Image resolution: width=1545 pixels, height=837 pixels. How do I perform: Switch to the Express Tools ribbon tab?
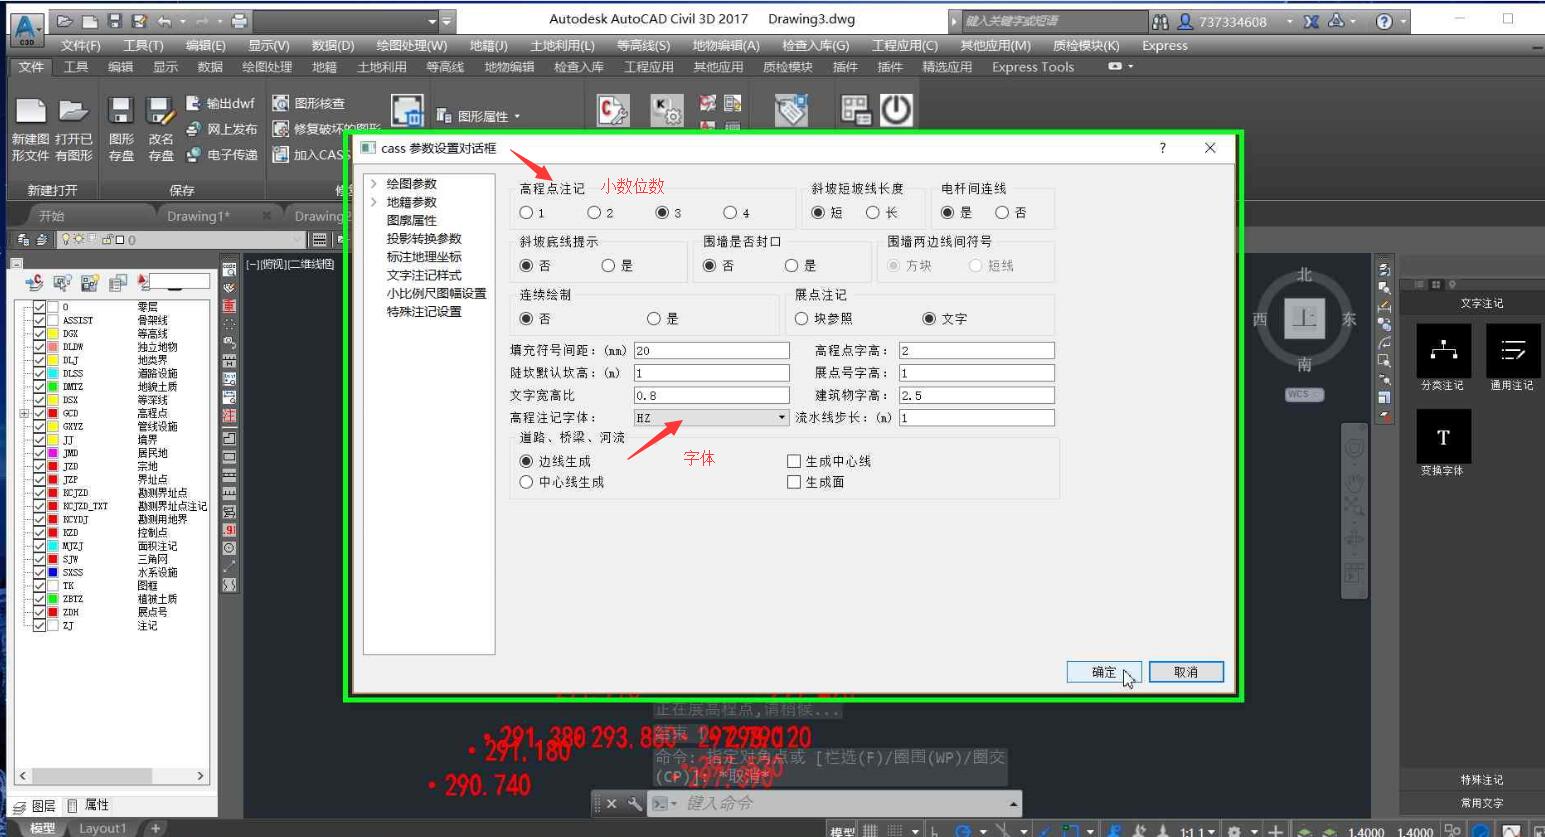[x=1032, y=67]
